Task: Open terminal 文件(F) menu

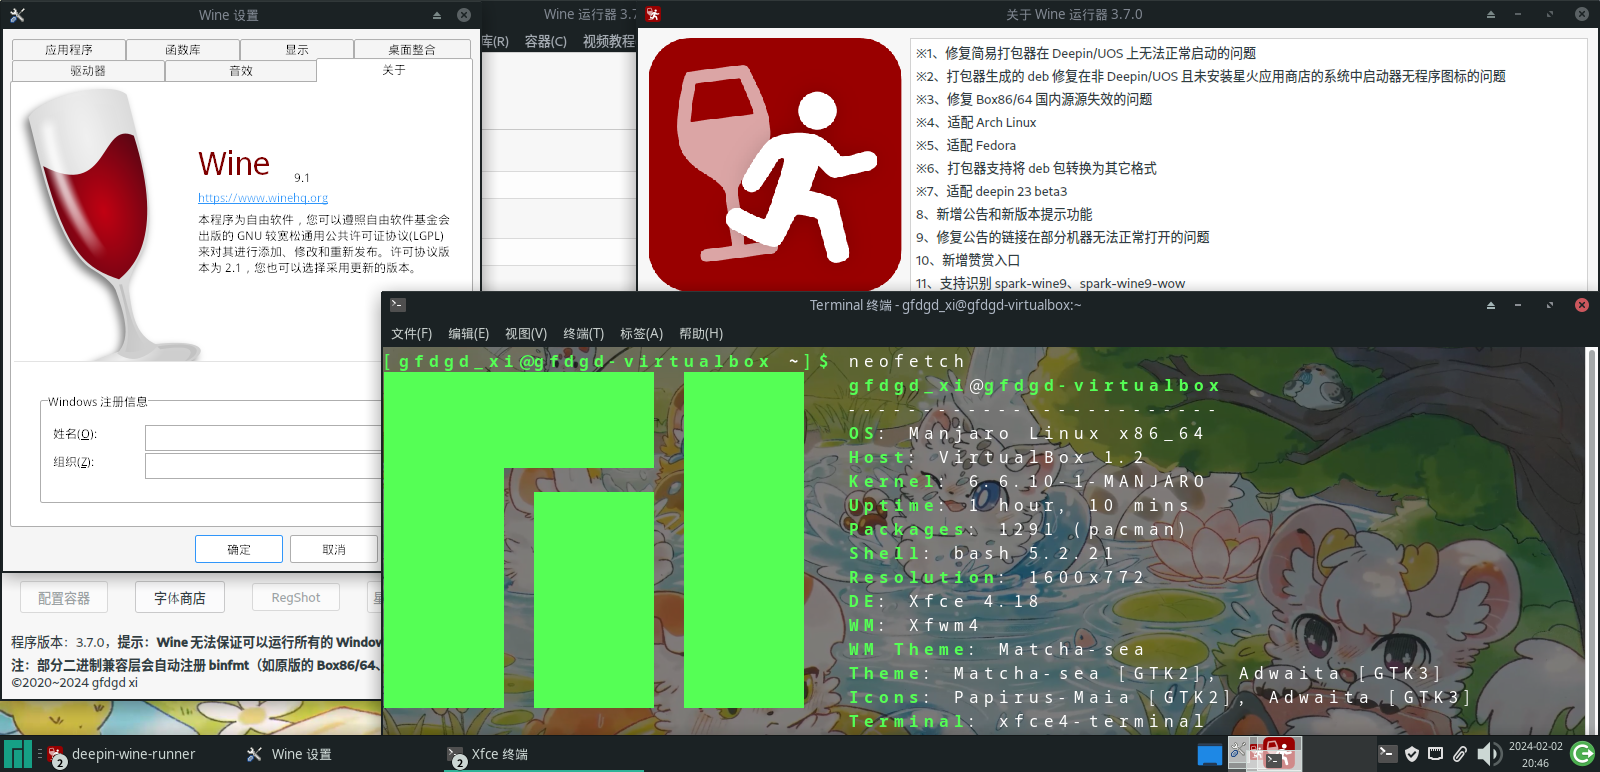Action: coord(412,333)
